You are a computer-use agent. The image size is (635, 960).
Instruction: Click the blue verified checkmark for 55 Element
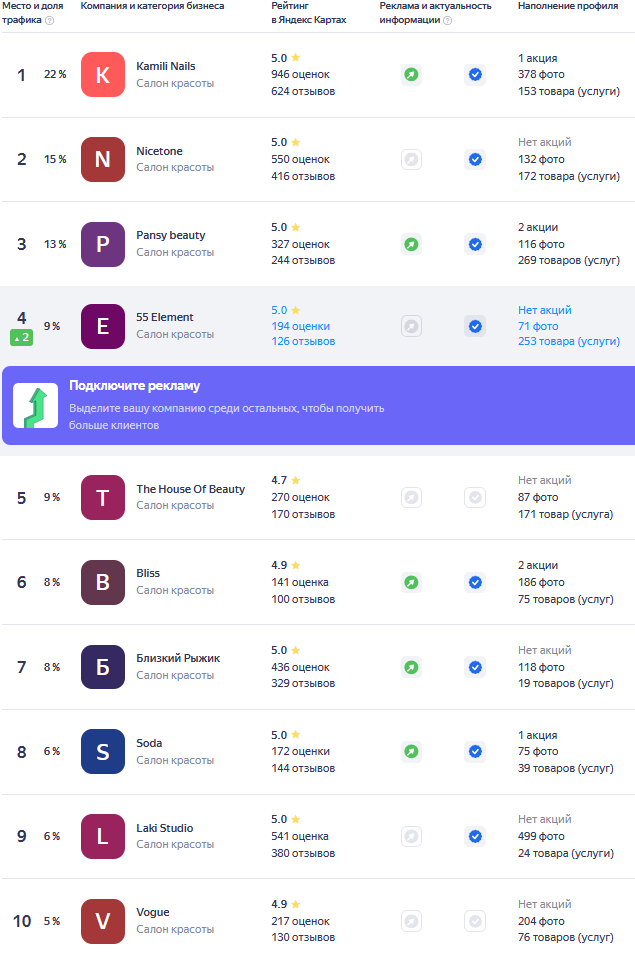pos(475,326)
